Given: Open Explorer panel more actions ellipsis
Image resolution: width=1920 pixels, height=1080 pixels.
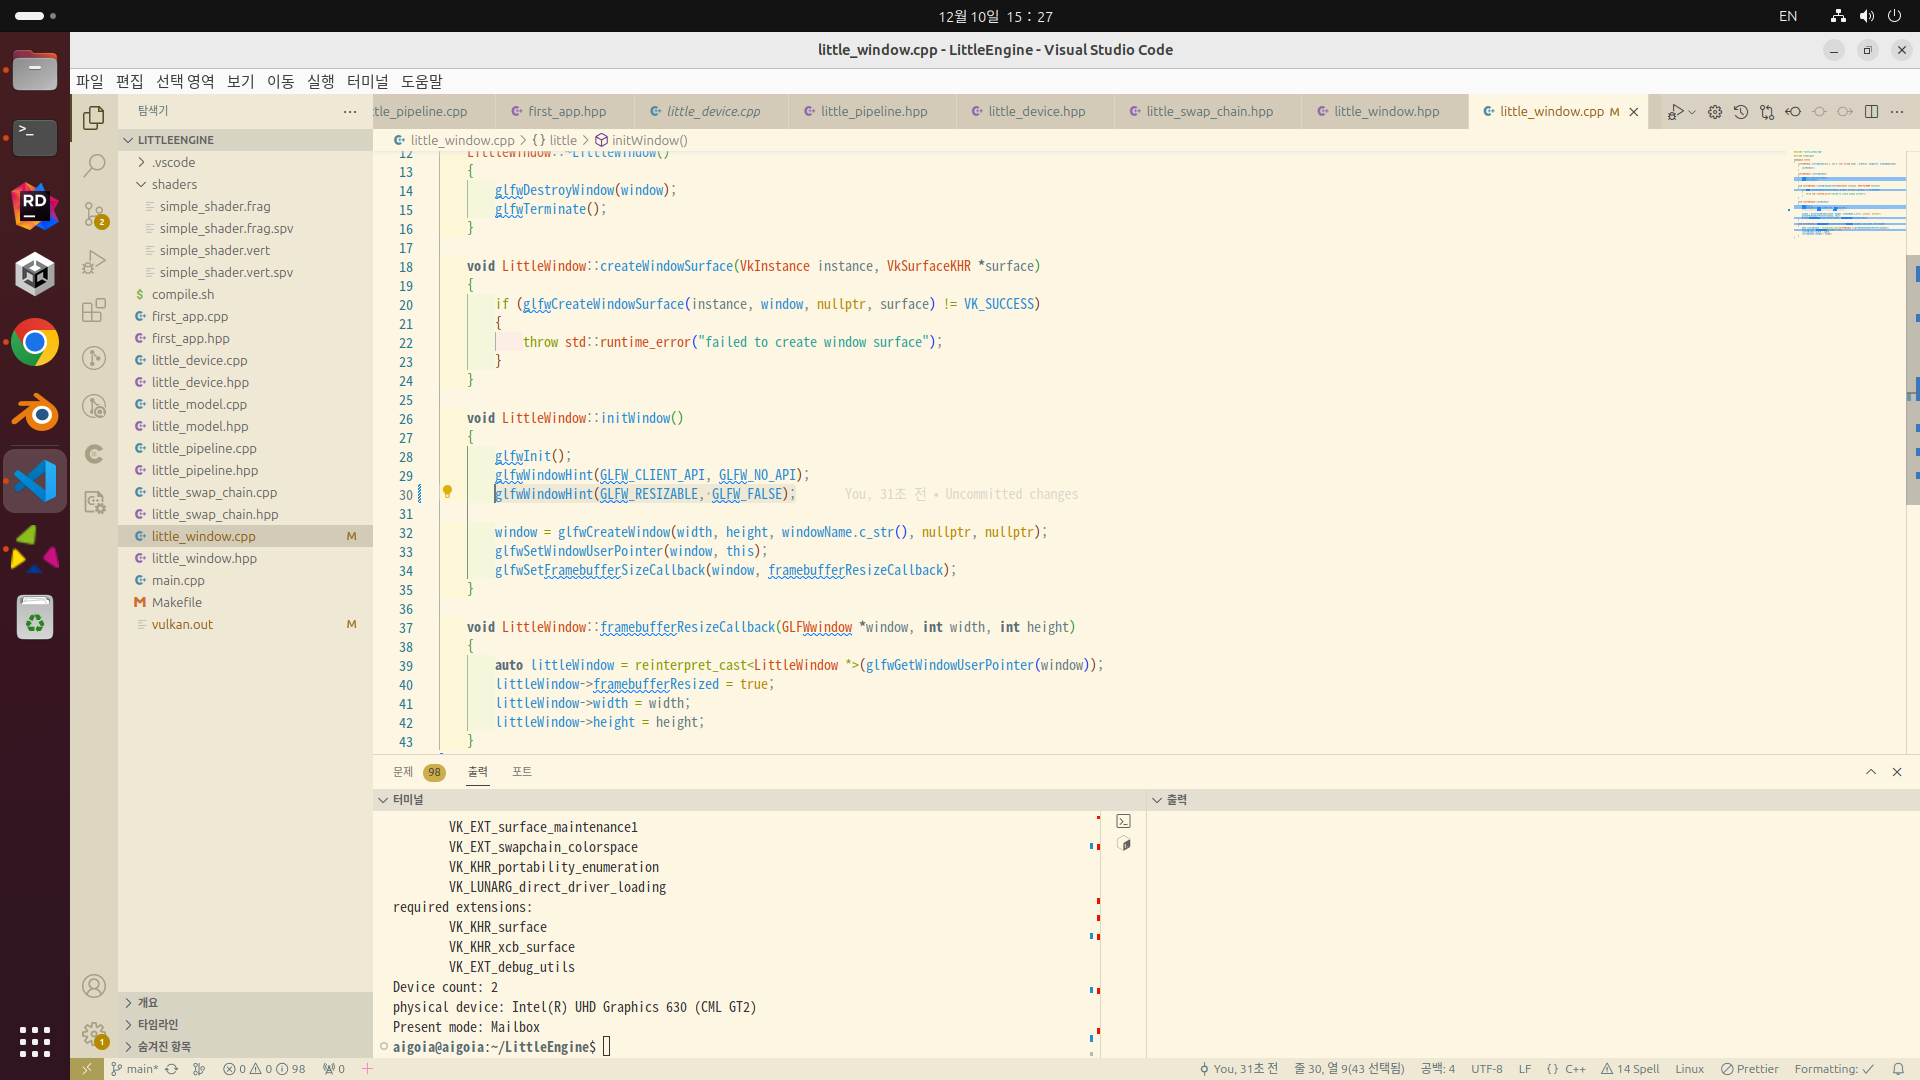Looking at the screenshot, I should point(350,111).
